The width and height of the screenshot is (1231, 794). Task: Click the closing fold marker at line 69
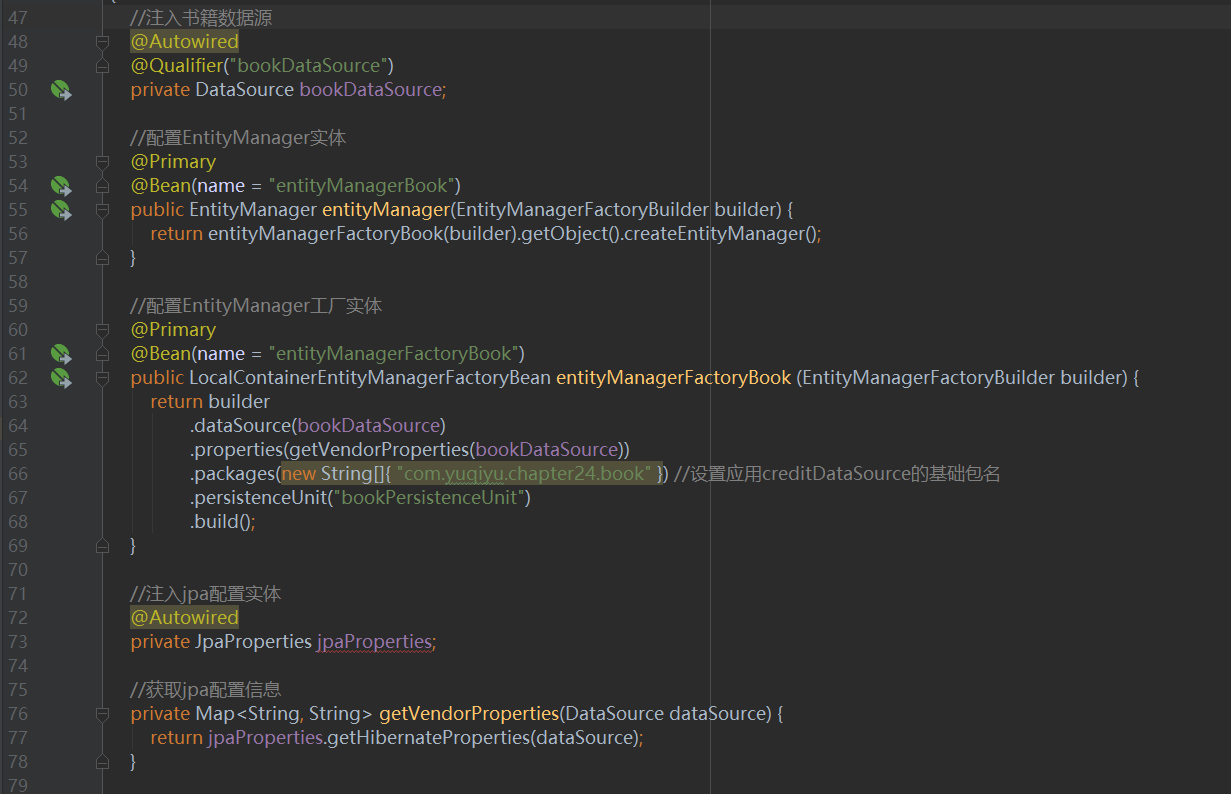pyautogui.click(x=102, y=546)
